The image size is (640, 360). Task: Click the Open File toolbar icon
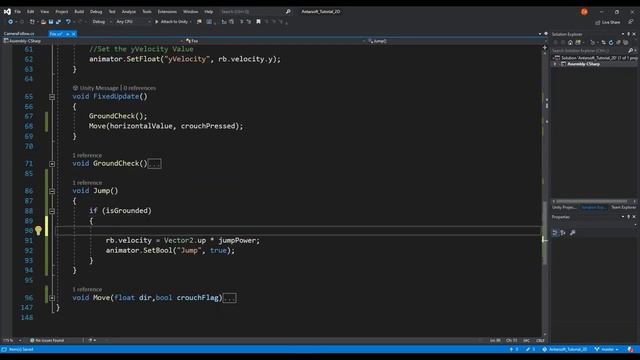43,22
